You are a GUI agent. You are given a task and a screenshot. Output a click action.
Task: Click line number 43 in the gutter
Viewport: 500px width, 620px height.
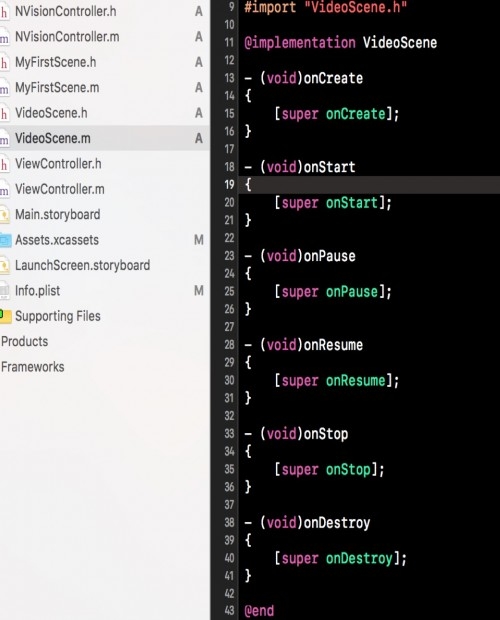click(x=229, y=611)
